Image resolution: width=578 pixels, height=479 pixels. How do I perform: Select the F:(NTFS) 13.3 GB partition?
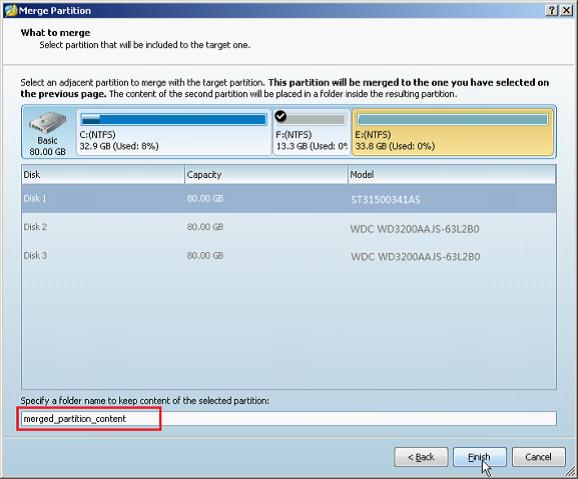311,132
